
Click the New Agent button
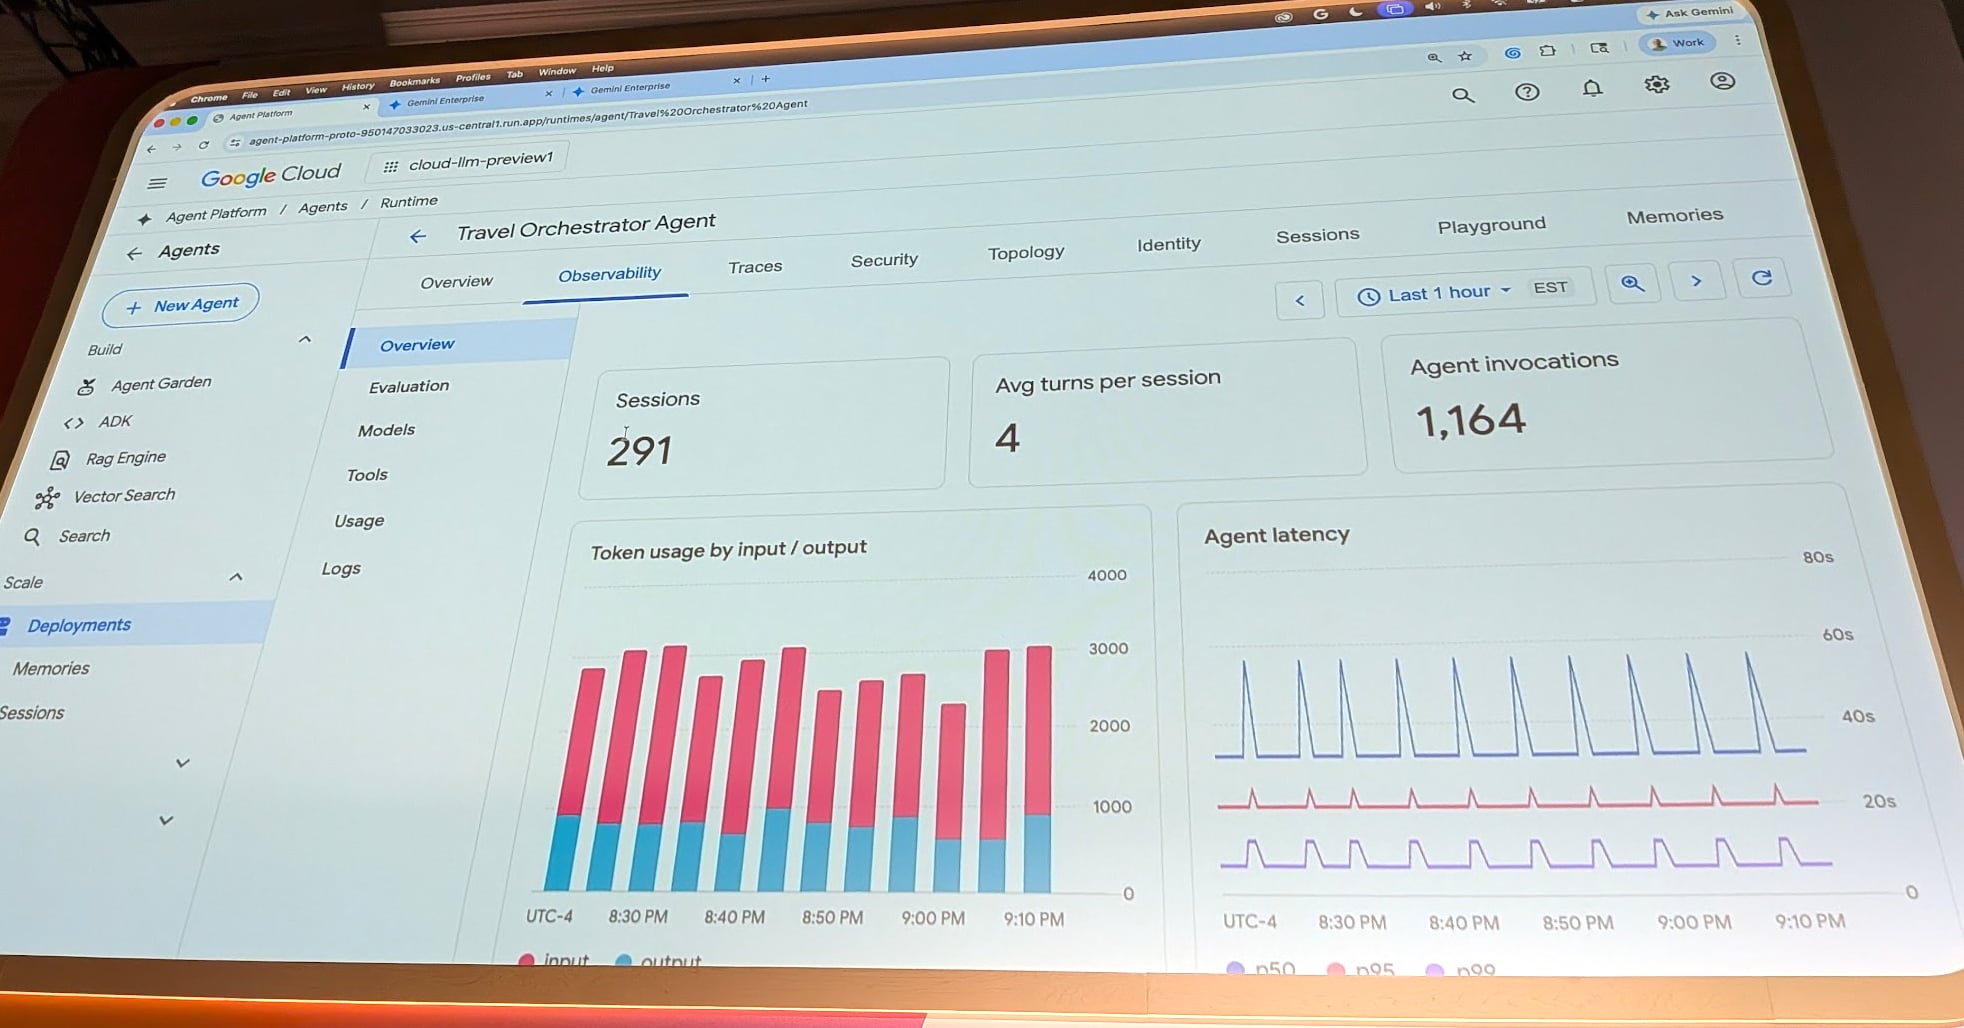tap(182, 305)
